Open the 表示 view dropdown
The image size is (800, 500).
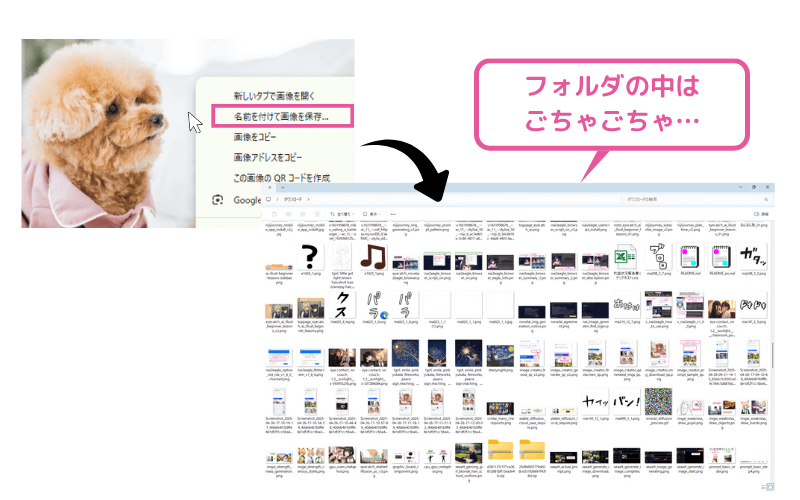click(x=373, y=214)
